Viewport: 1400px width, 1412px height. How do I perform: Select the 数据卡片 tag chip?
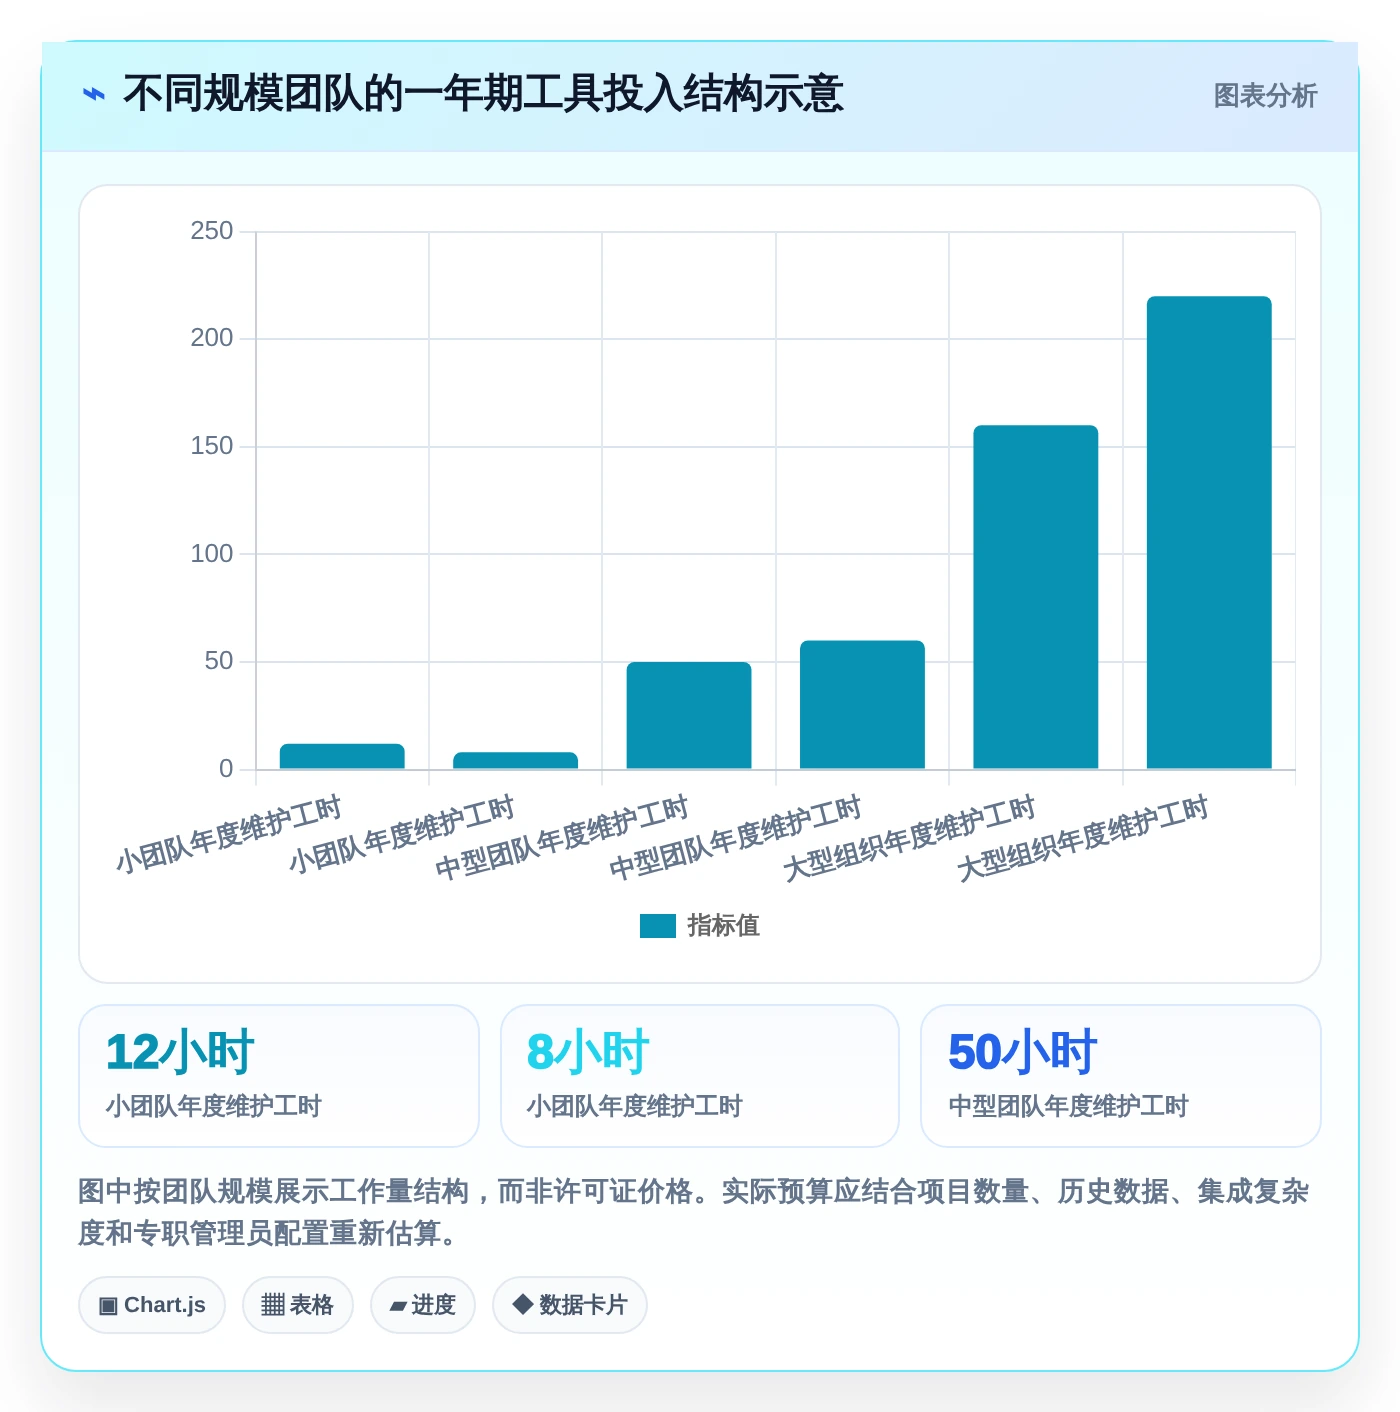pyautogui.click(x=570, y=1305)
